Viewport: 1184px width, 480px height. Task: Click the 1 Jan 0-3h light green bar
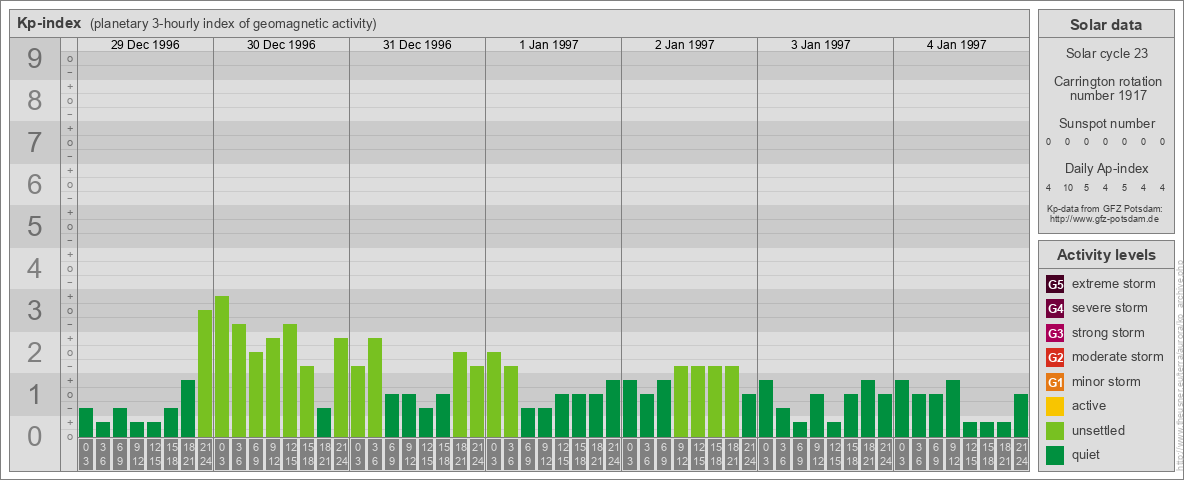coord(494,394)
